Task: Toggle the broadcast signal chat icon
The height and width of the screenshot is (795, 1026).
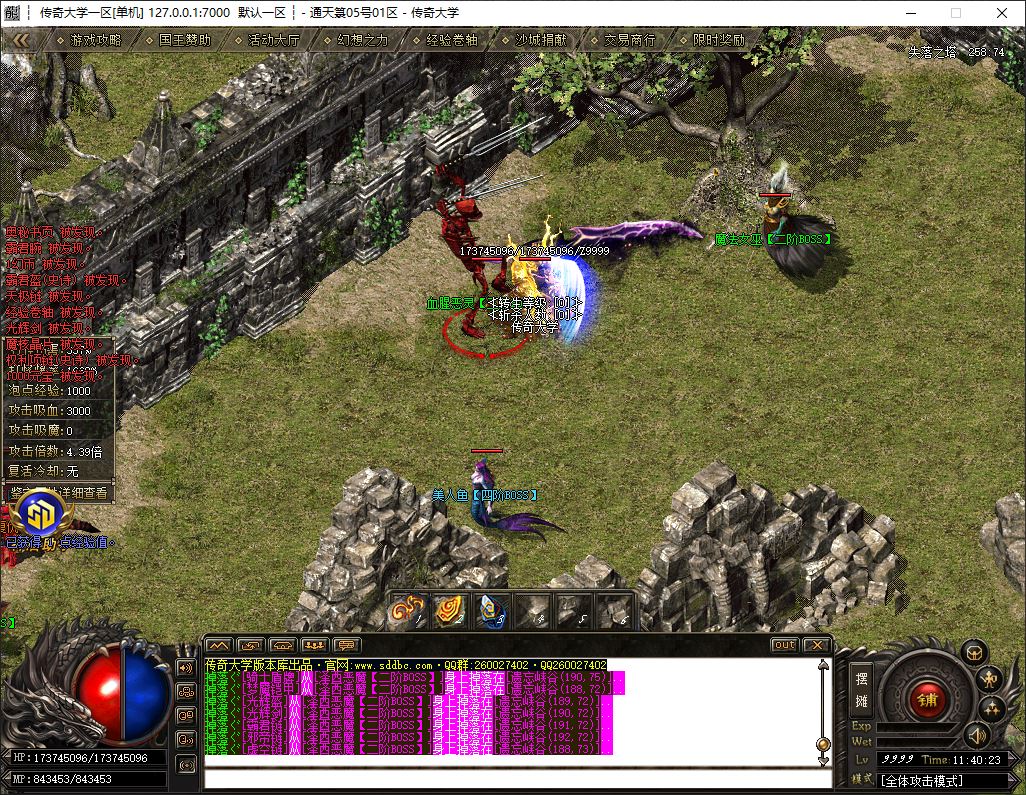Action: pyautogui.click(x=186, y=763)
